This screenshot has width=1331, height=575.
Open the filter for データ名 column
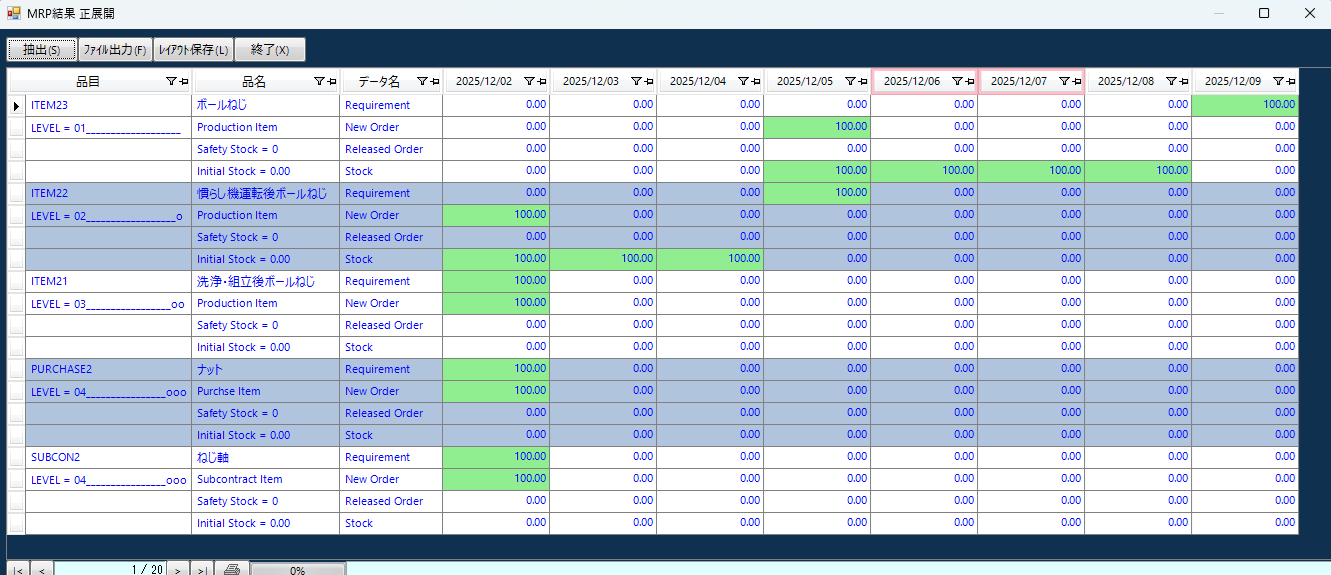pyautogui.click(x=422, y=81)
